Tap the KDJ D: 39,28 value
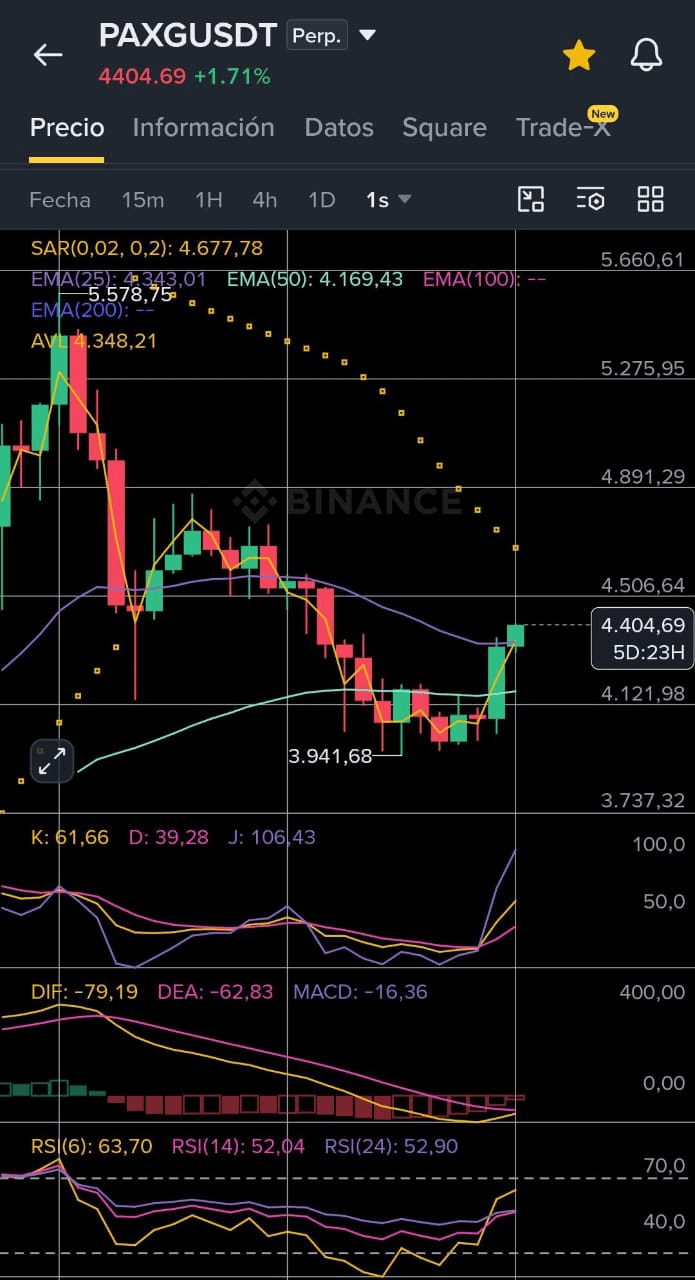Image resolution: width=695 pixels, height=1280 pixels. click(169, 837)
